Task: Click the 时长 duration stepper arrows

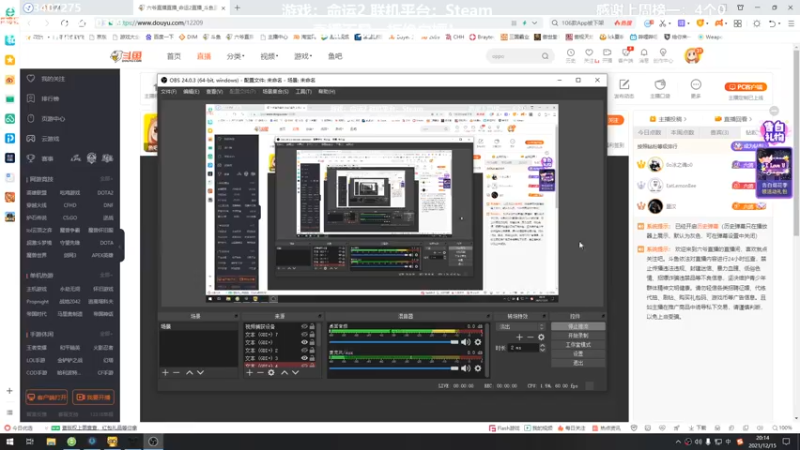Action: 542,348
